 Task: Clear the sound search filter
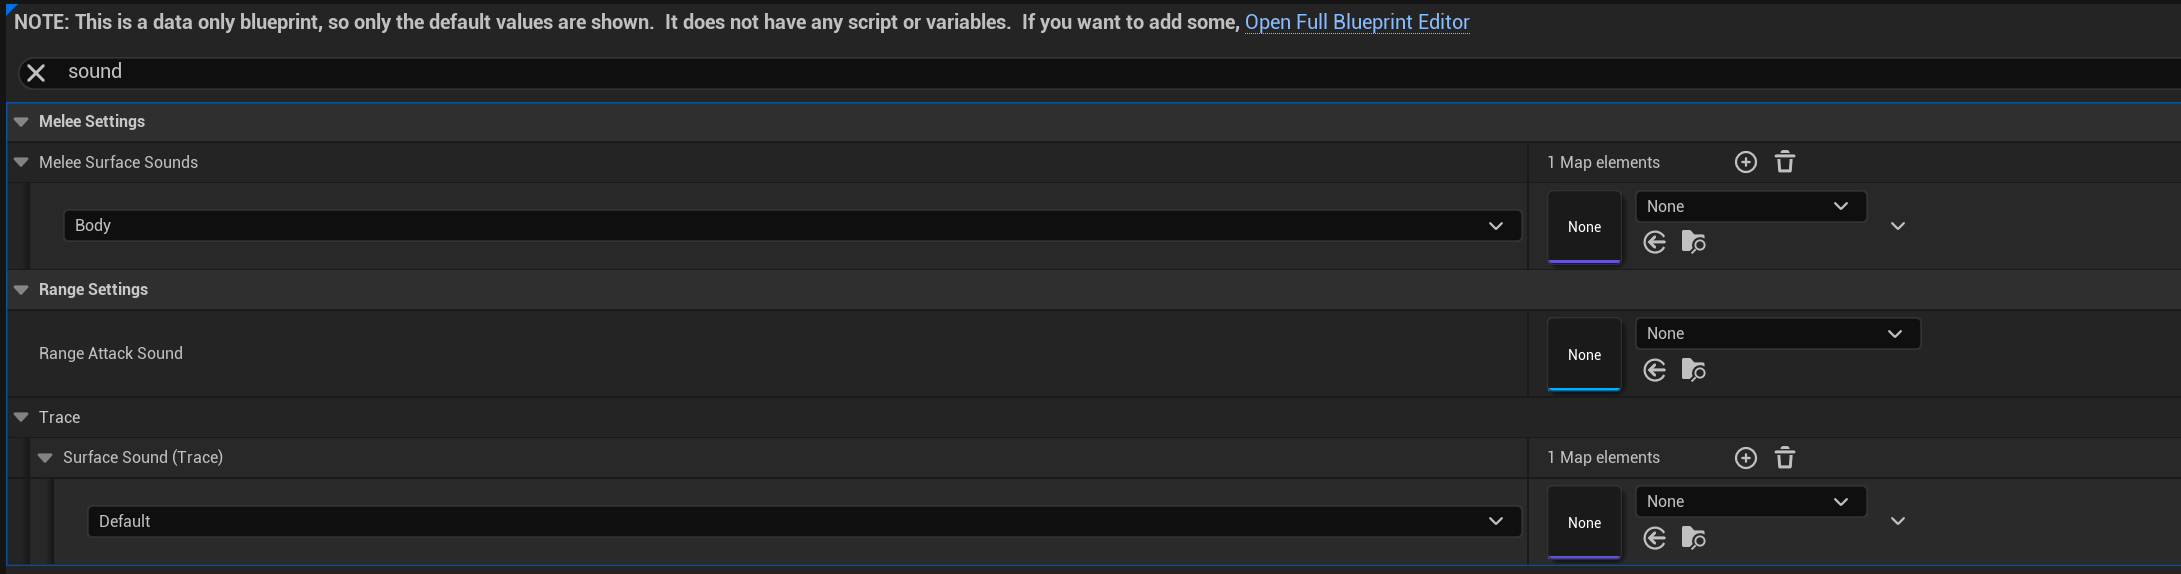(36, 73)
